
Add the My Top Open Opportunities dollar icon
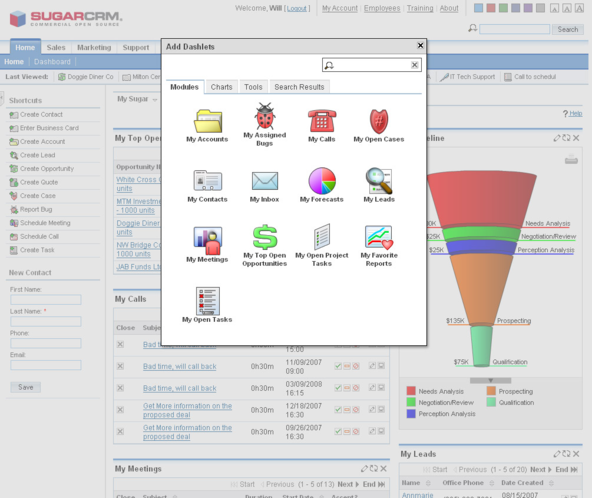pyautogui.click(x=265, y=237)
